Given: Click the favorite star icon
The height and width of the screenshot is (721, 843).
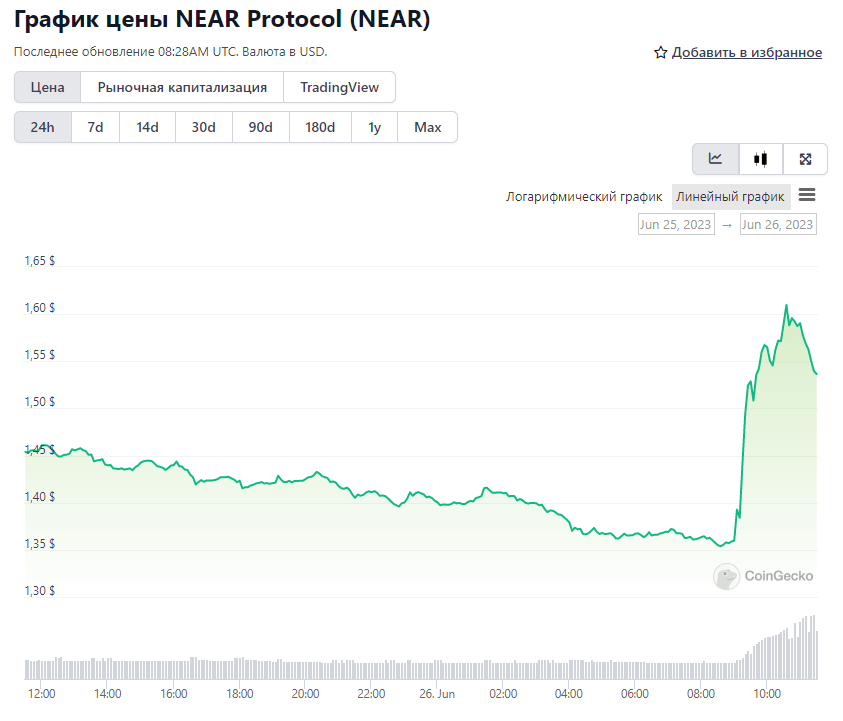Looking at the screenshot, I should (x=660, y=53).
